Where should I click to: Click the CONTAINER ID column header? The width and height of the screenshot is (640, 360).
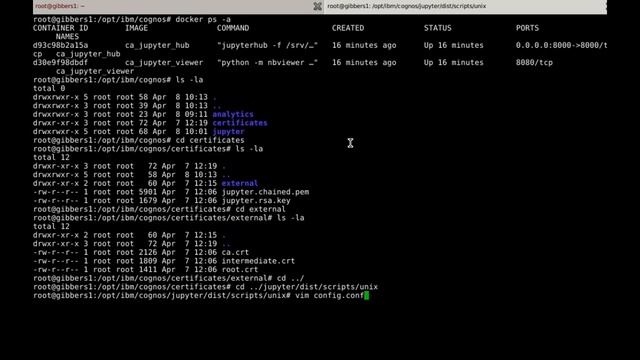pyautogui.click(x=60, y=28)
